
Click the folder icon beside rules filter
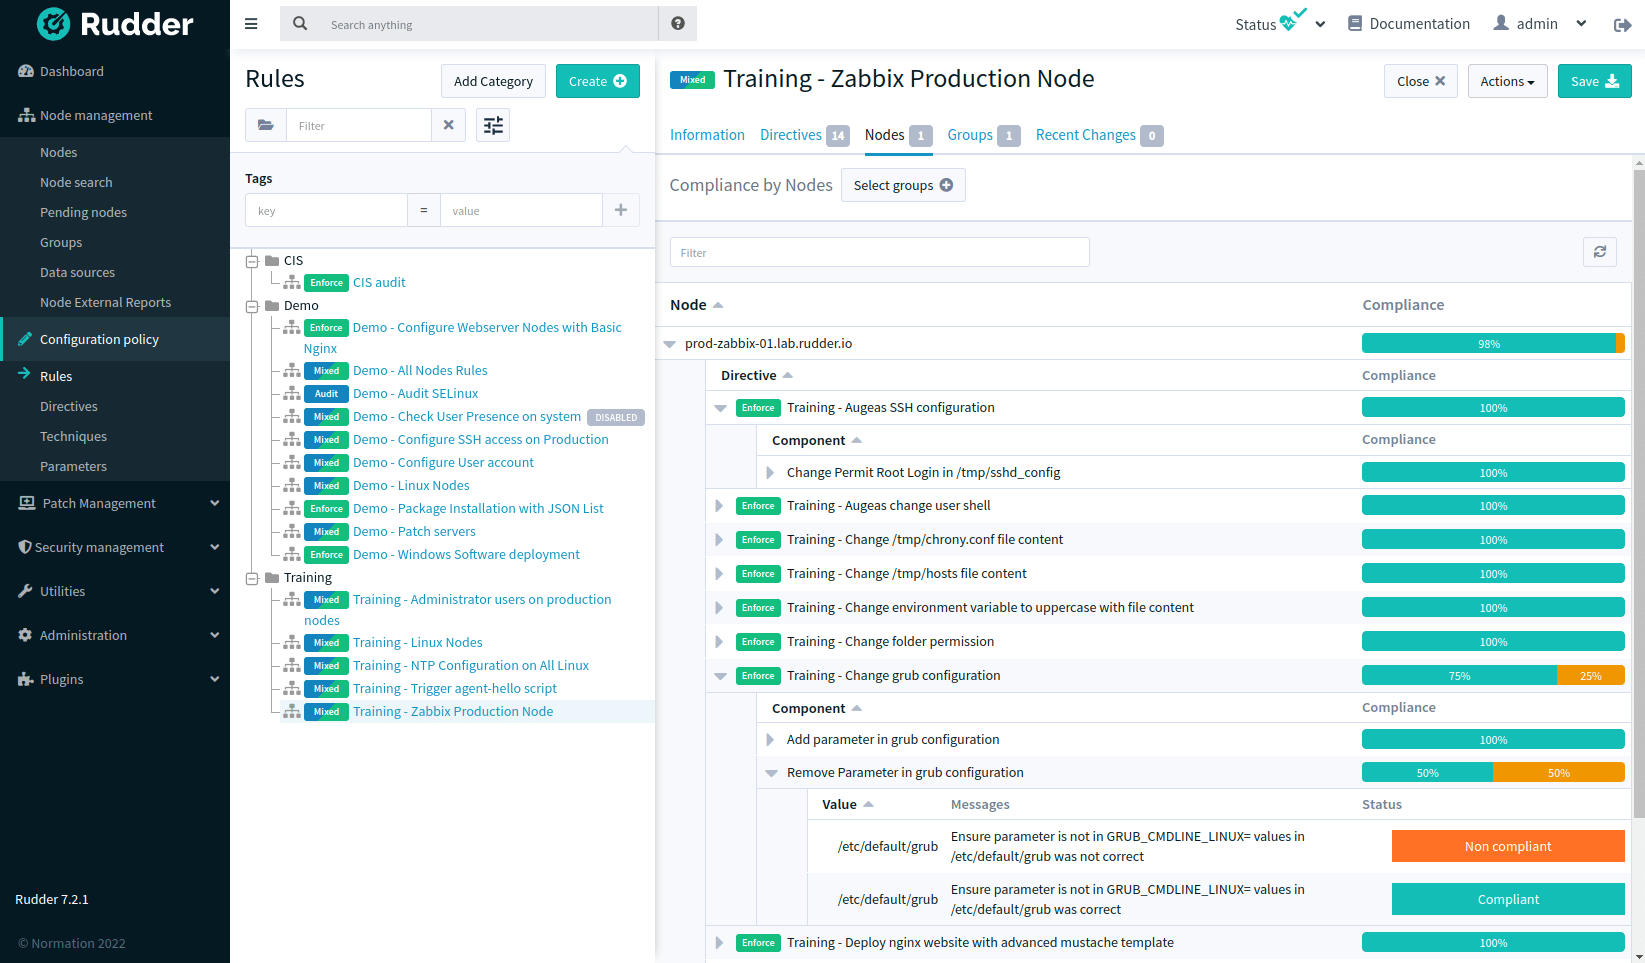[266, 125]
